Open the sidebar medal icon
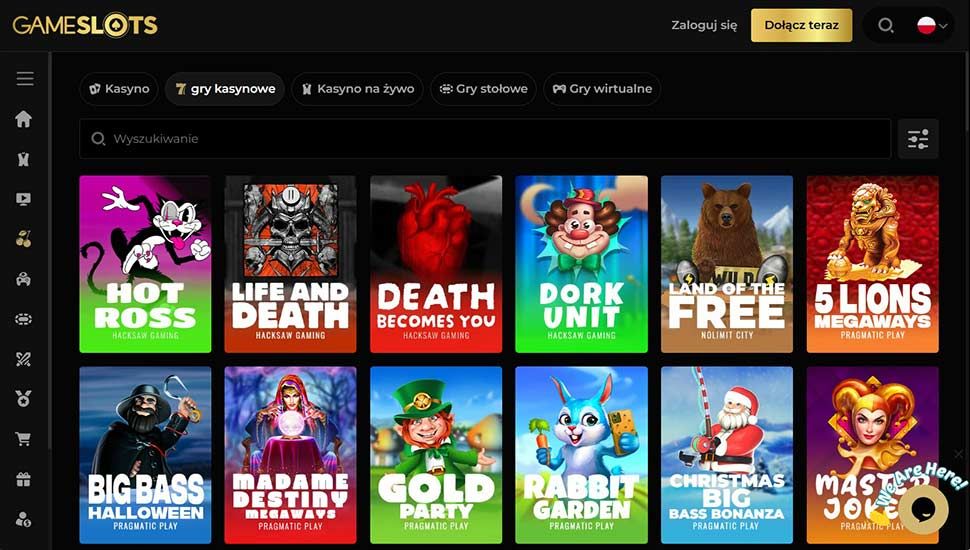 pos(24,399)
